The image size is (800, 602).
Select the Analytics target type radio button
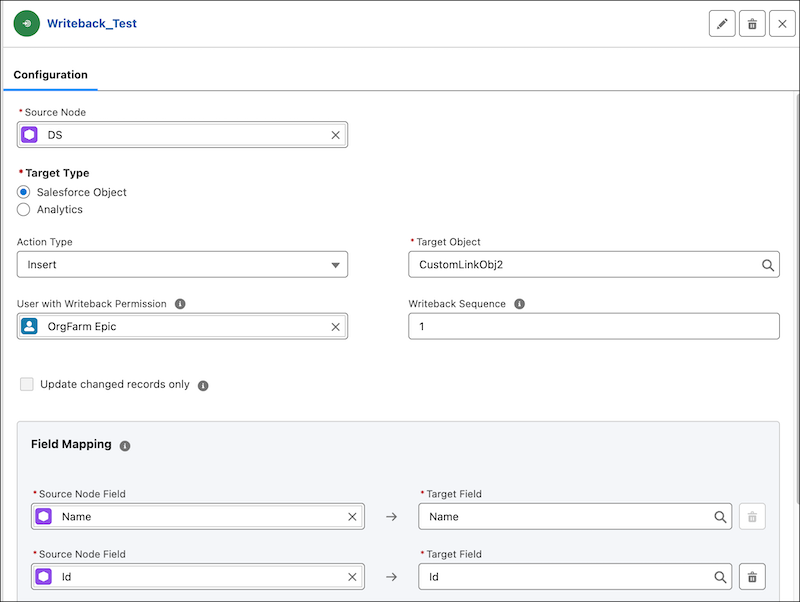pyautogui.click(x=23, y=210)
